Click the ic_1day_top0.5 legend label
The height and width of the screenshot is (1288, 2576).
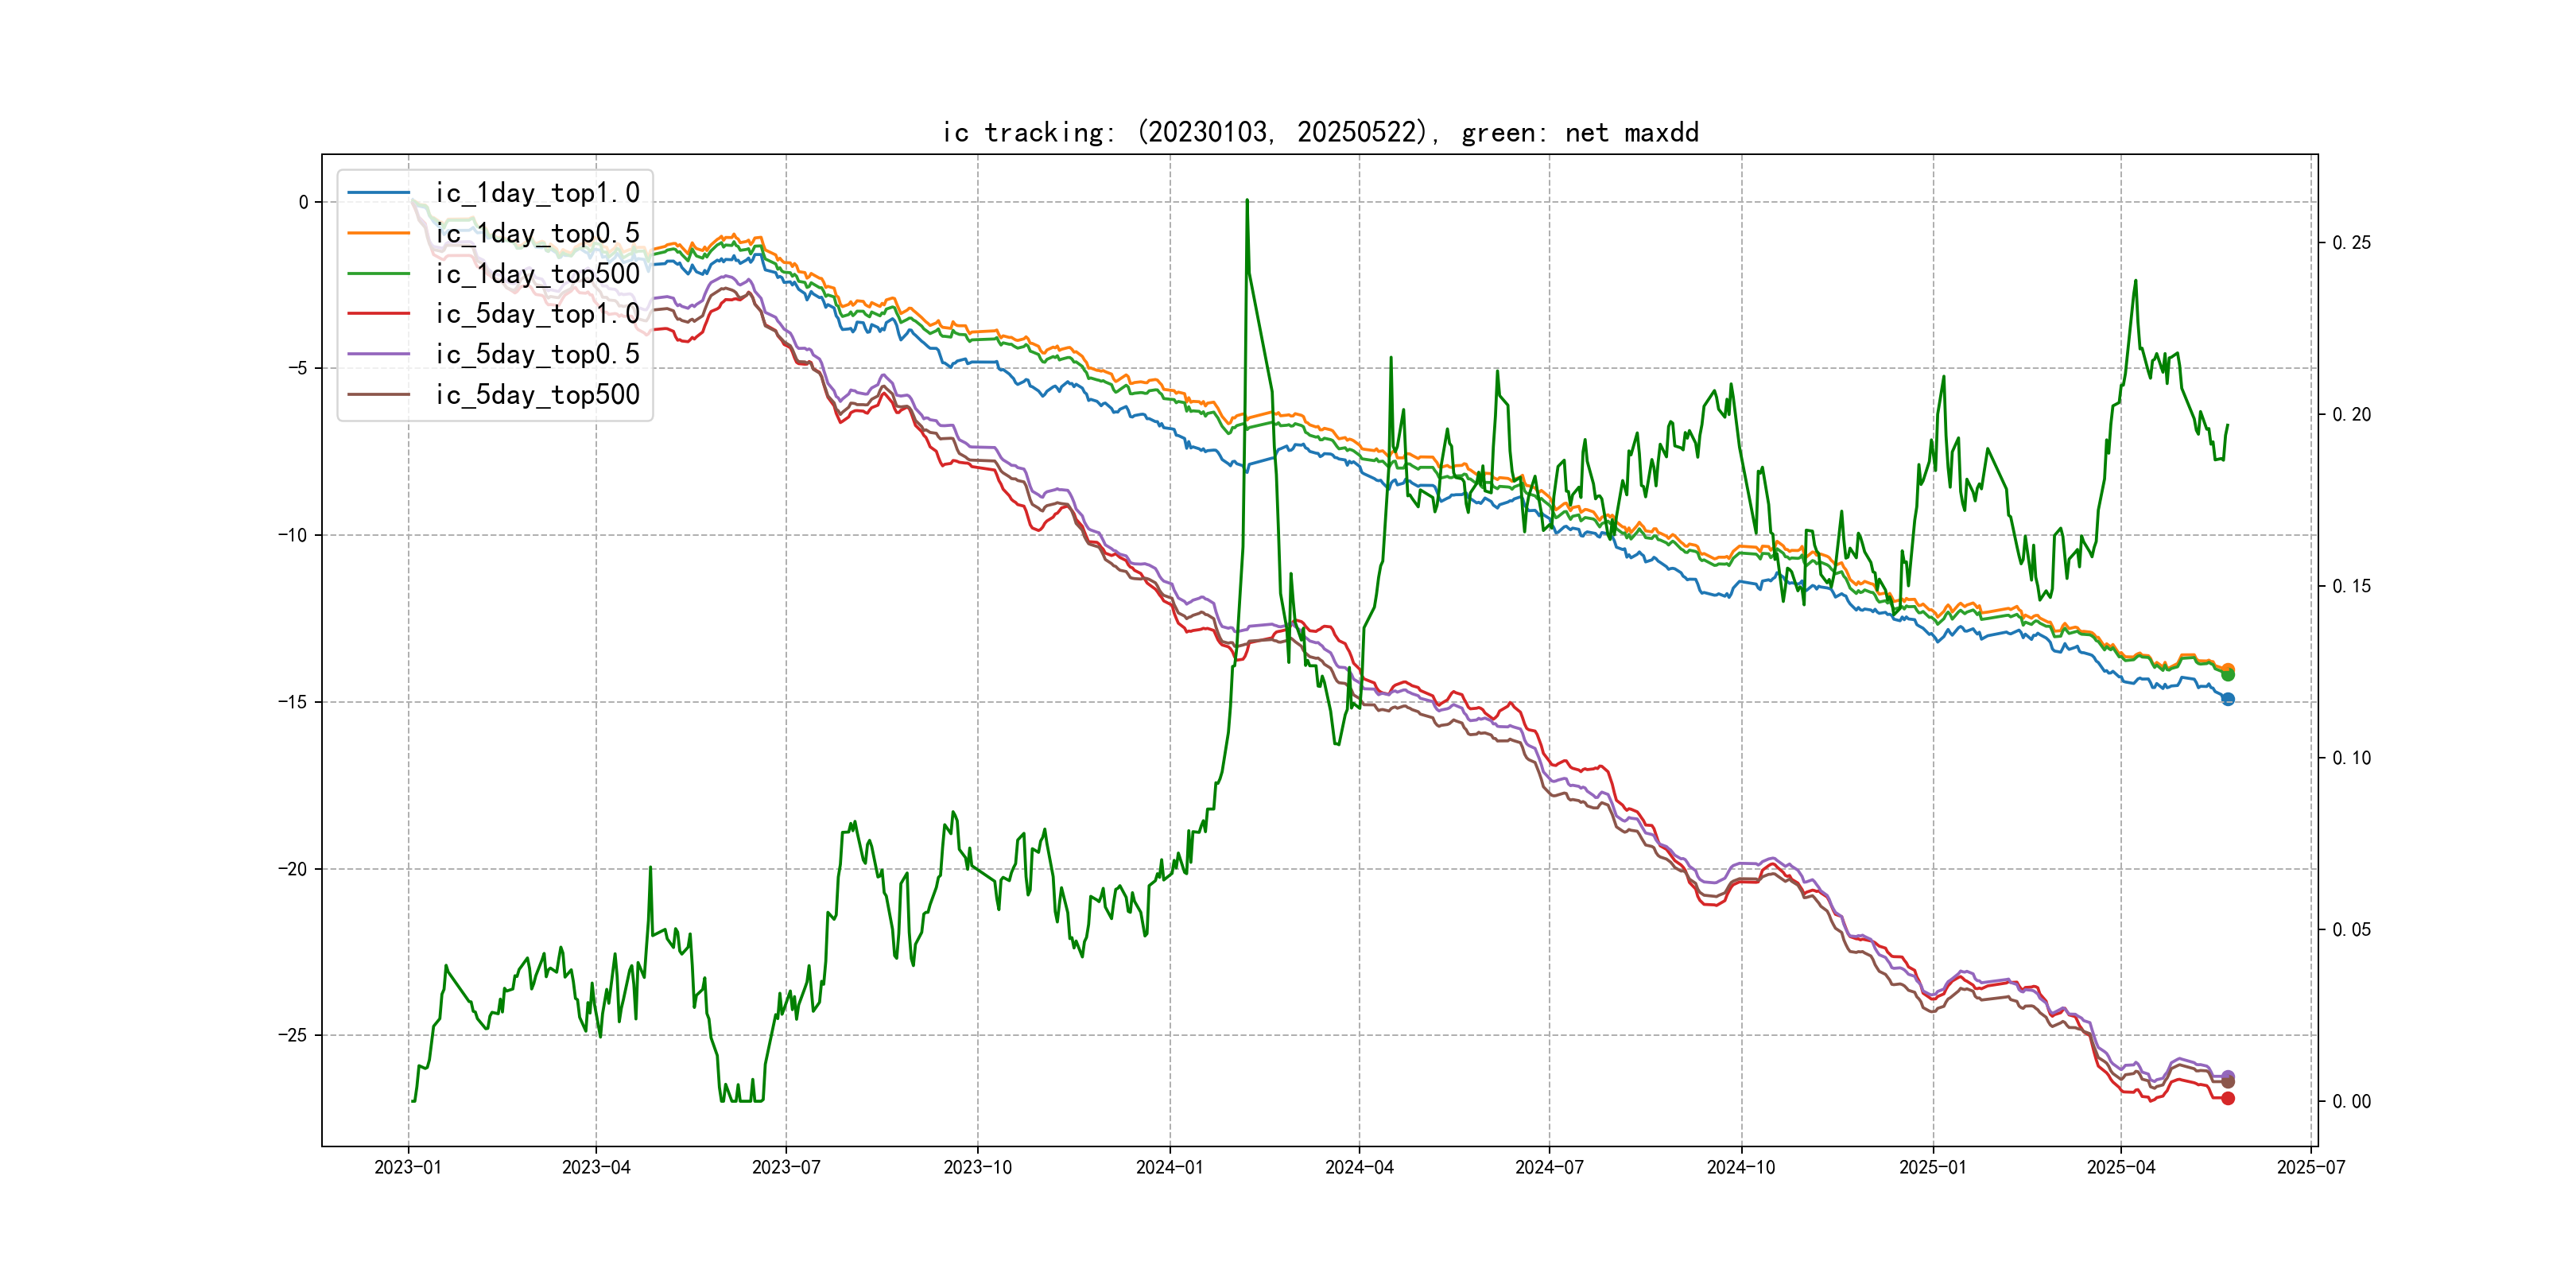(537, 233)
